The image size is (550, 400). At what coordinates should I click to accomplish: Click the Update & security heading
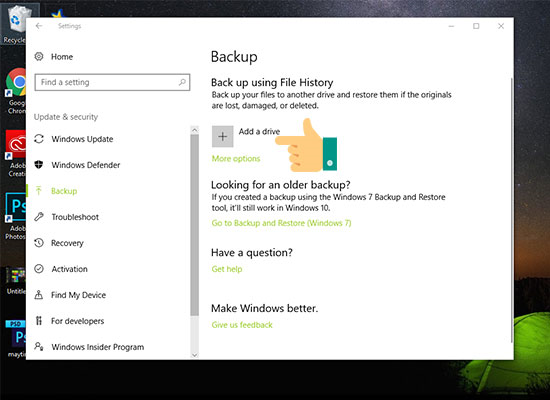(x=66, y=116)
